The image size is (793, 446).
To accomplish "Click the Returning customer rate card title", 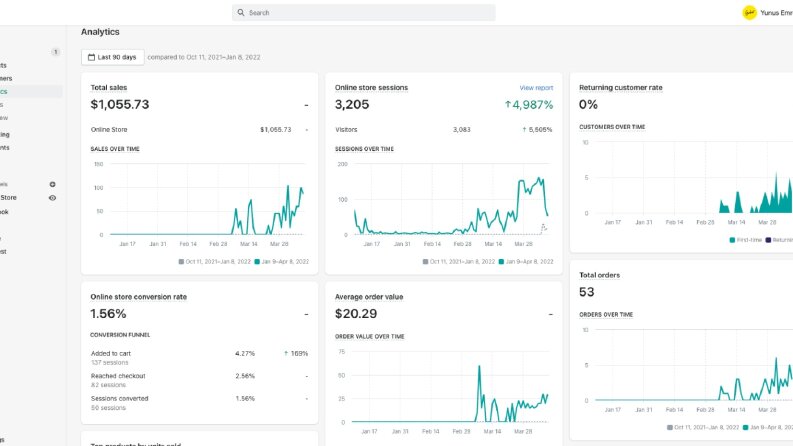I will tap(621, 87).
